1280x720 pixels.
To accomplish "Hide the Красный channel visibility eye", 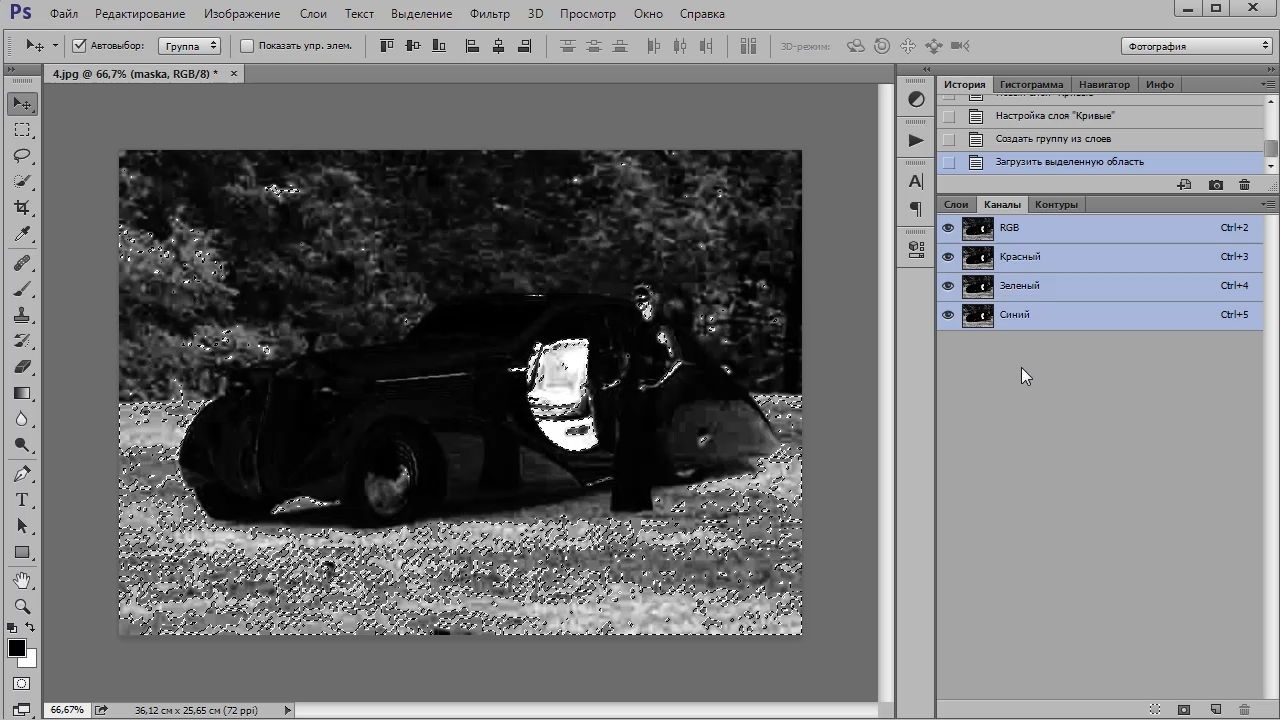I will click(x=948, y=257).
